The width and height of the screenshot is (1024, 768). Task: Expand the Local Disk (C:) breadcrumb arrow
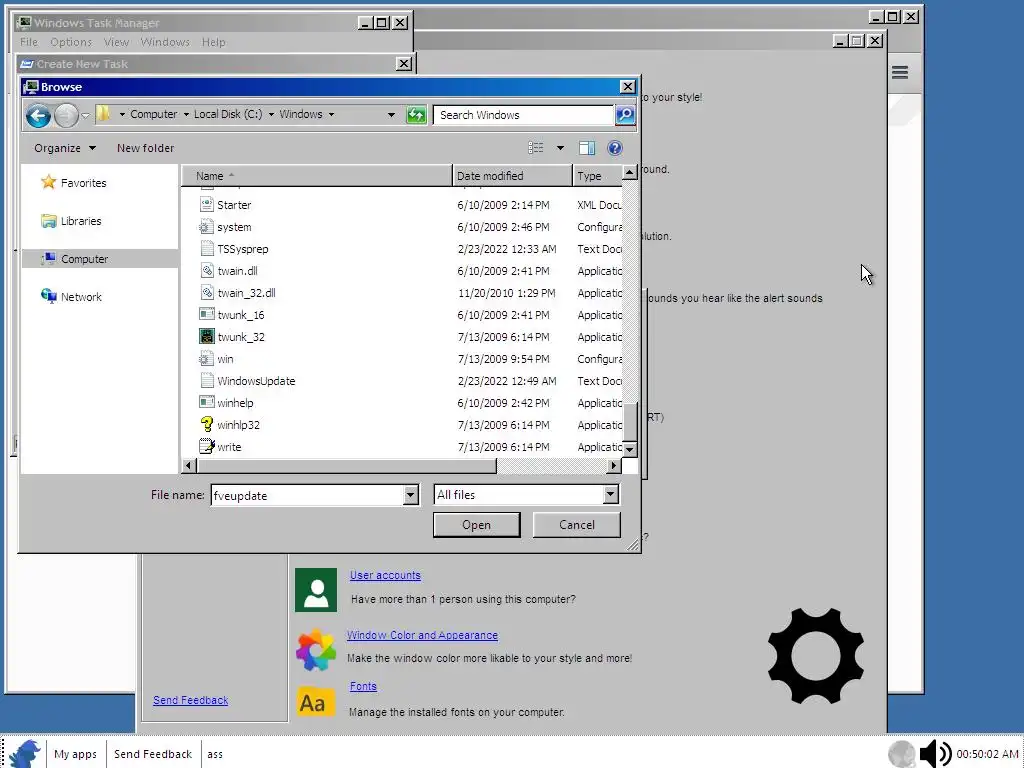271,114
